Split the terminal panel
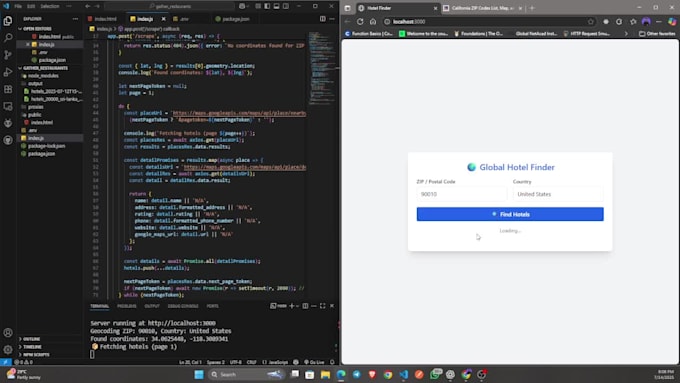The height and width of the screenshot is (383, 680). point(305,306)
